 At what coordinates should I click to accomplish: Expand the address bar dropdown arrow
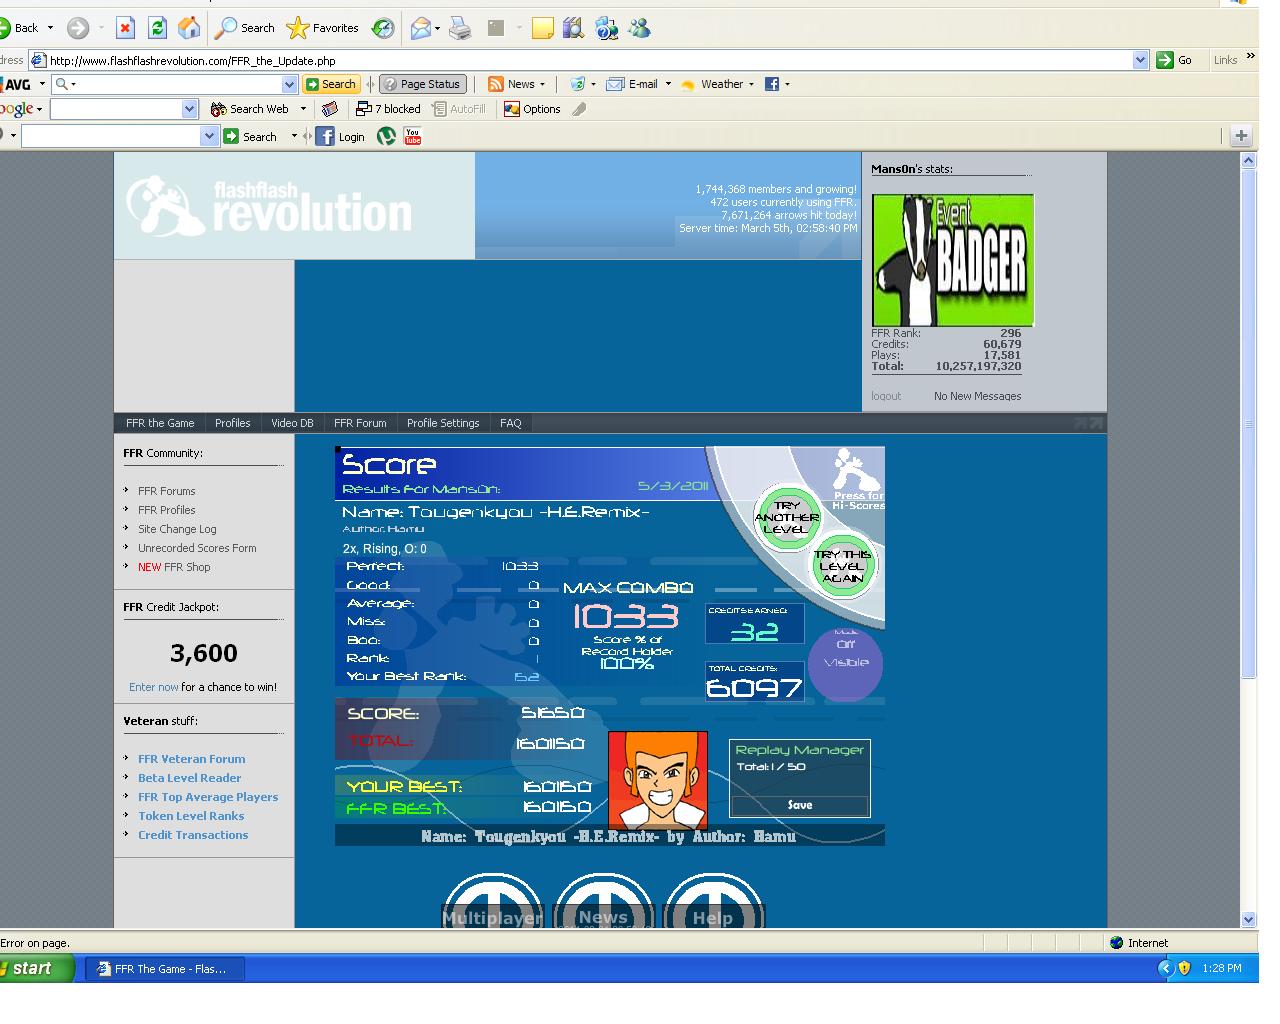(1140, 60)
